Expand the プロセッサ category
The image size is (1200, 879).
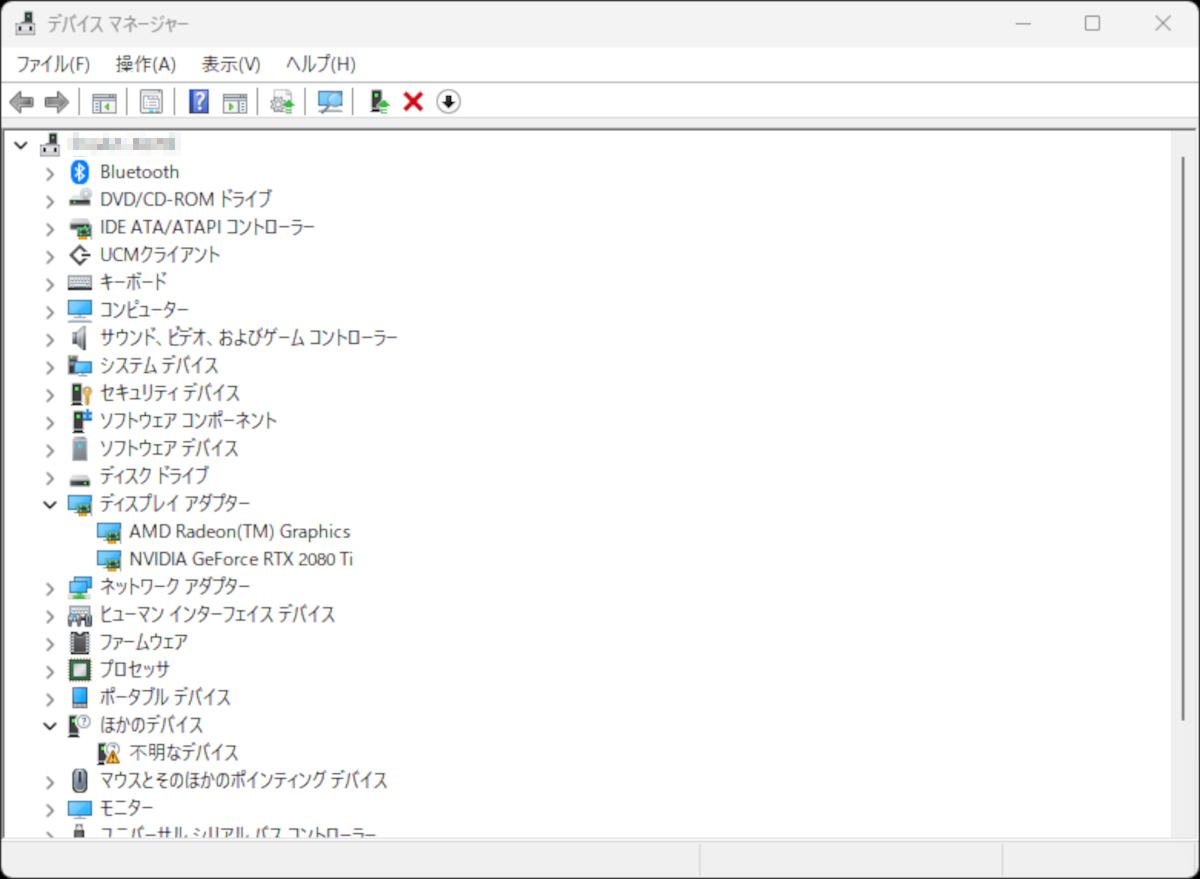pyautogui.click(x=50, y=670)
